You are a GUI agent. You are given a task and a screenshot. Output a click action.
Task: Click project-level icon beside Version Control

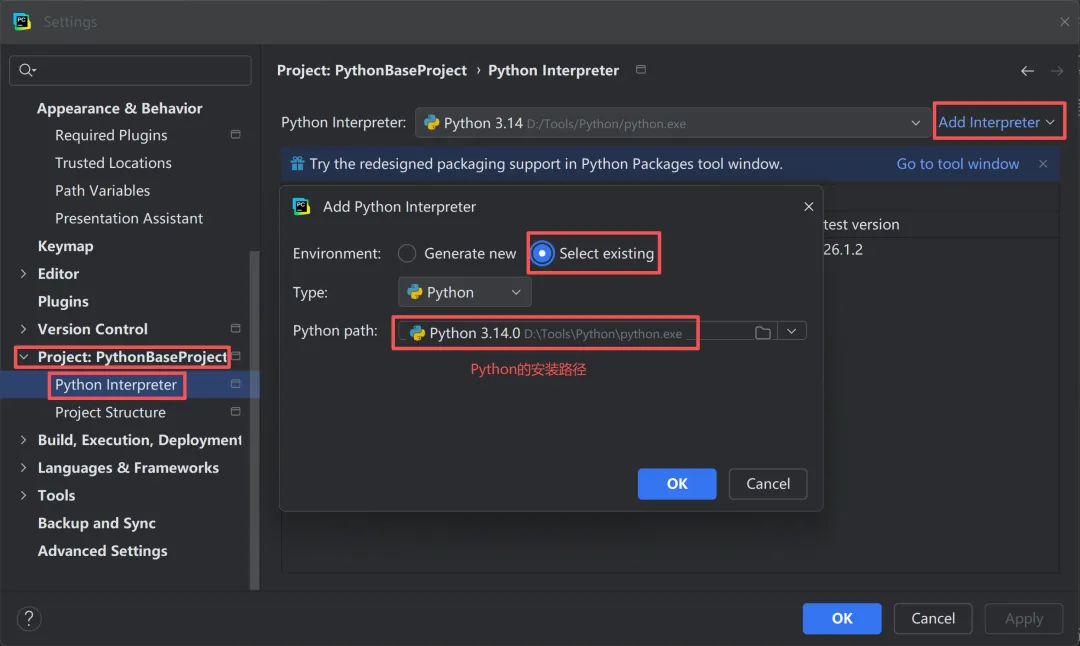point(236,329)
